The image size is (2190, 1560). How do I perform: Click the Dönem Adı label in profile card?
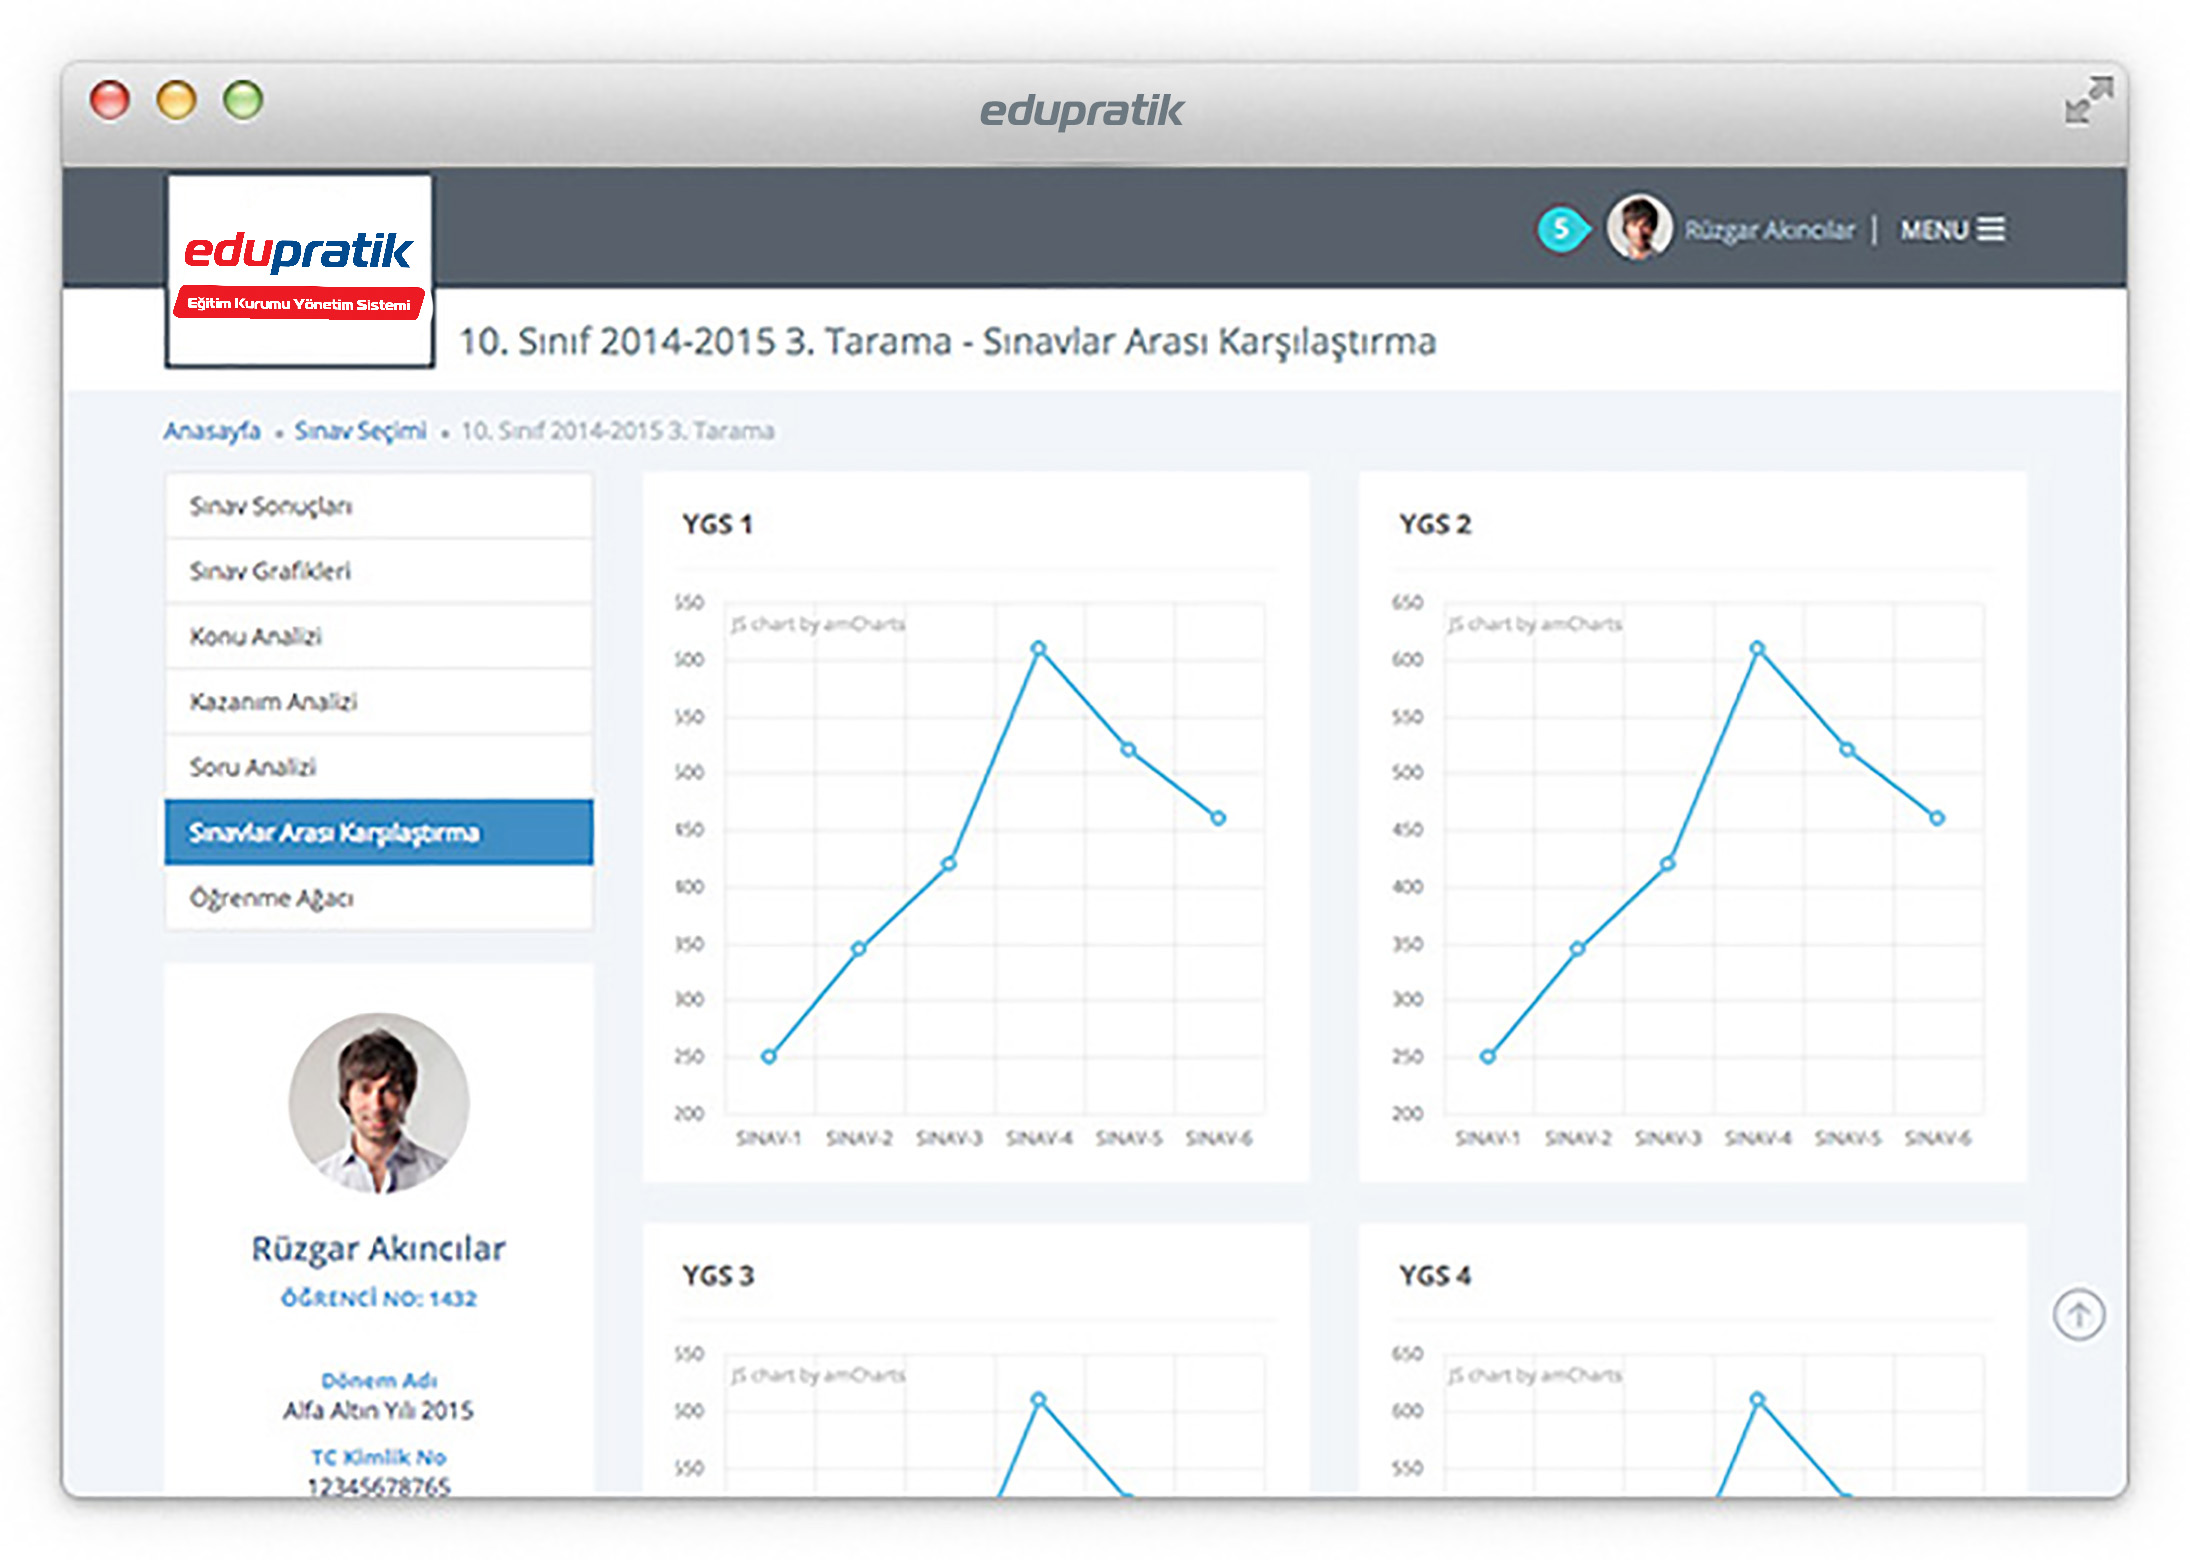pyautogui.click(x=379, y=1380)
